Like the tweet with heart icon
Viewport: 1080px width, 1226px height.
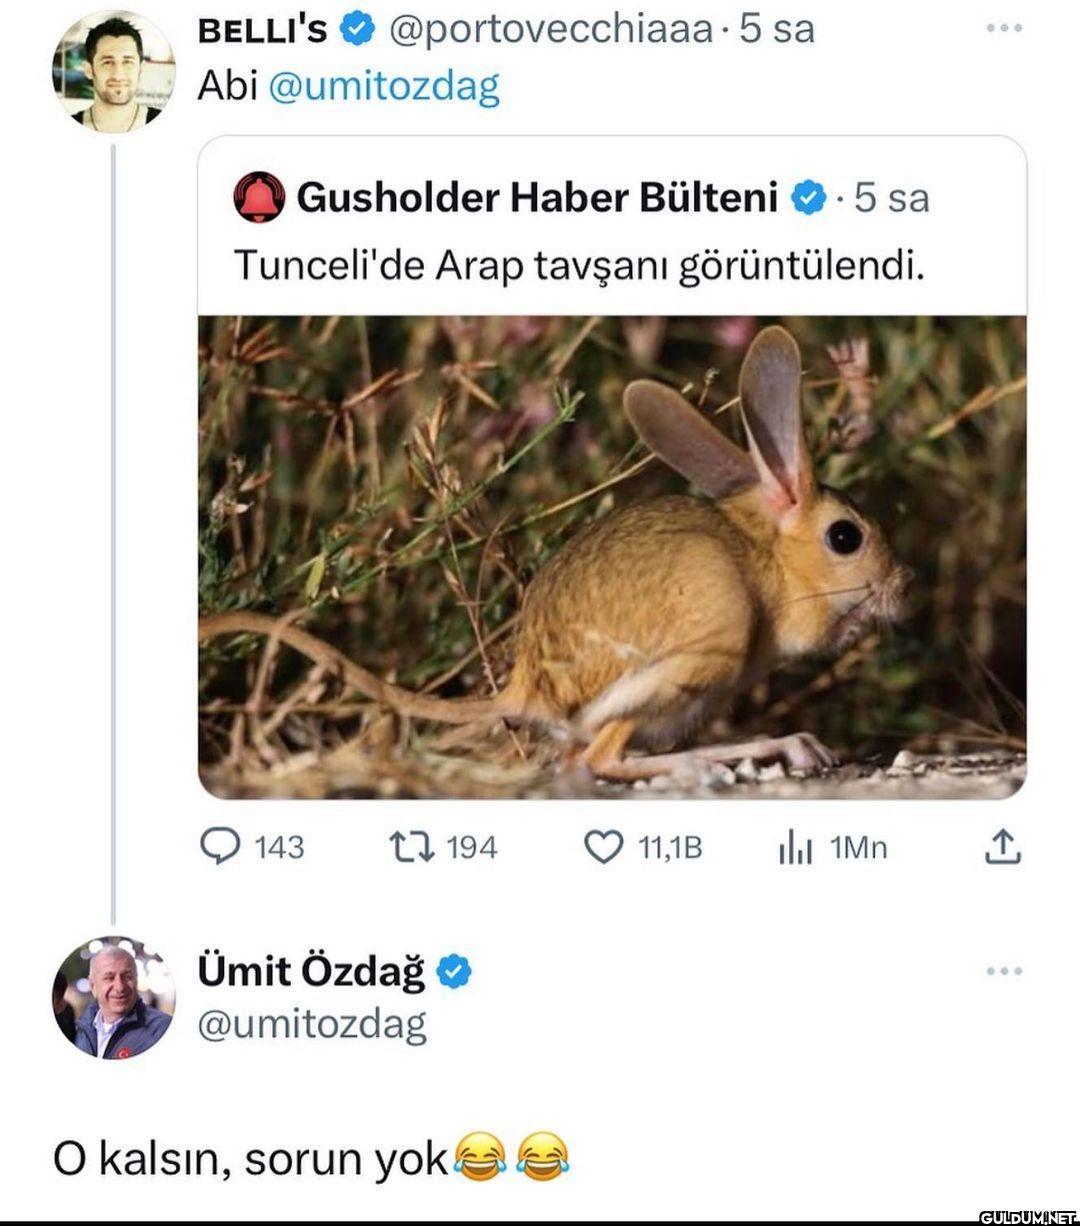tap(603, 847)
